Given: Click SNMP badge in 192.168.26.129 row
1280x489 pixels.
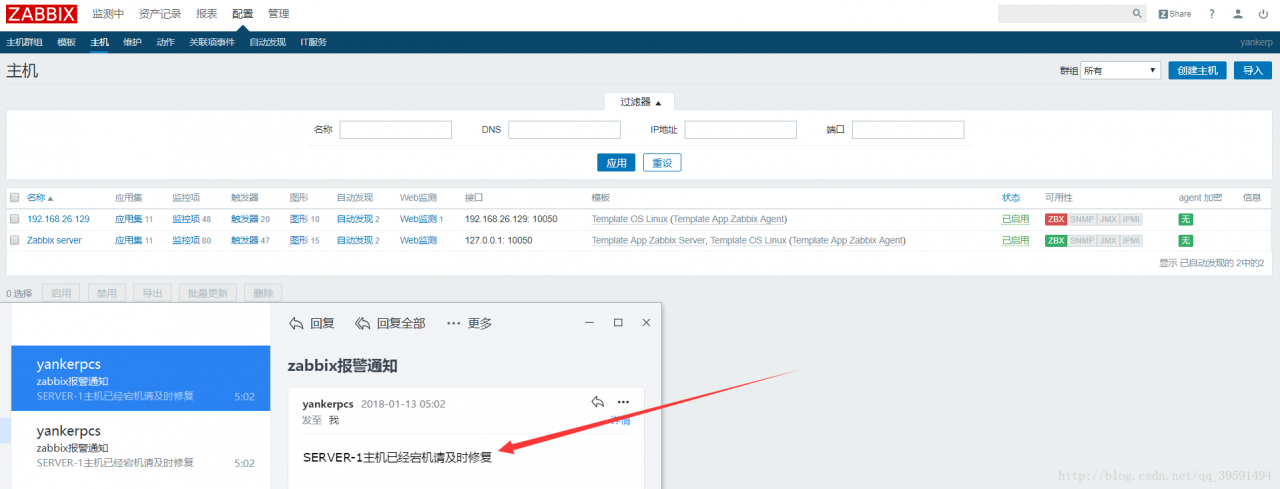Looking at the screenshot, I should pos(1082,219).
